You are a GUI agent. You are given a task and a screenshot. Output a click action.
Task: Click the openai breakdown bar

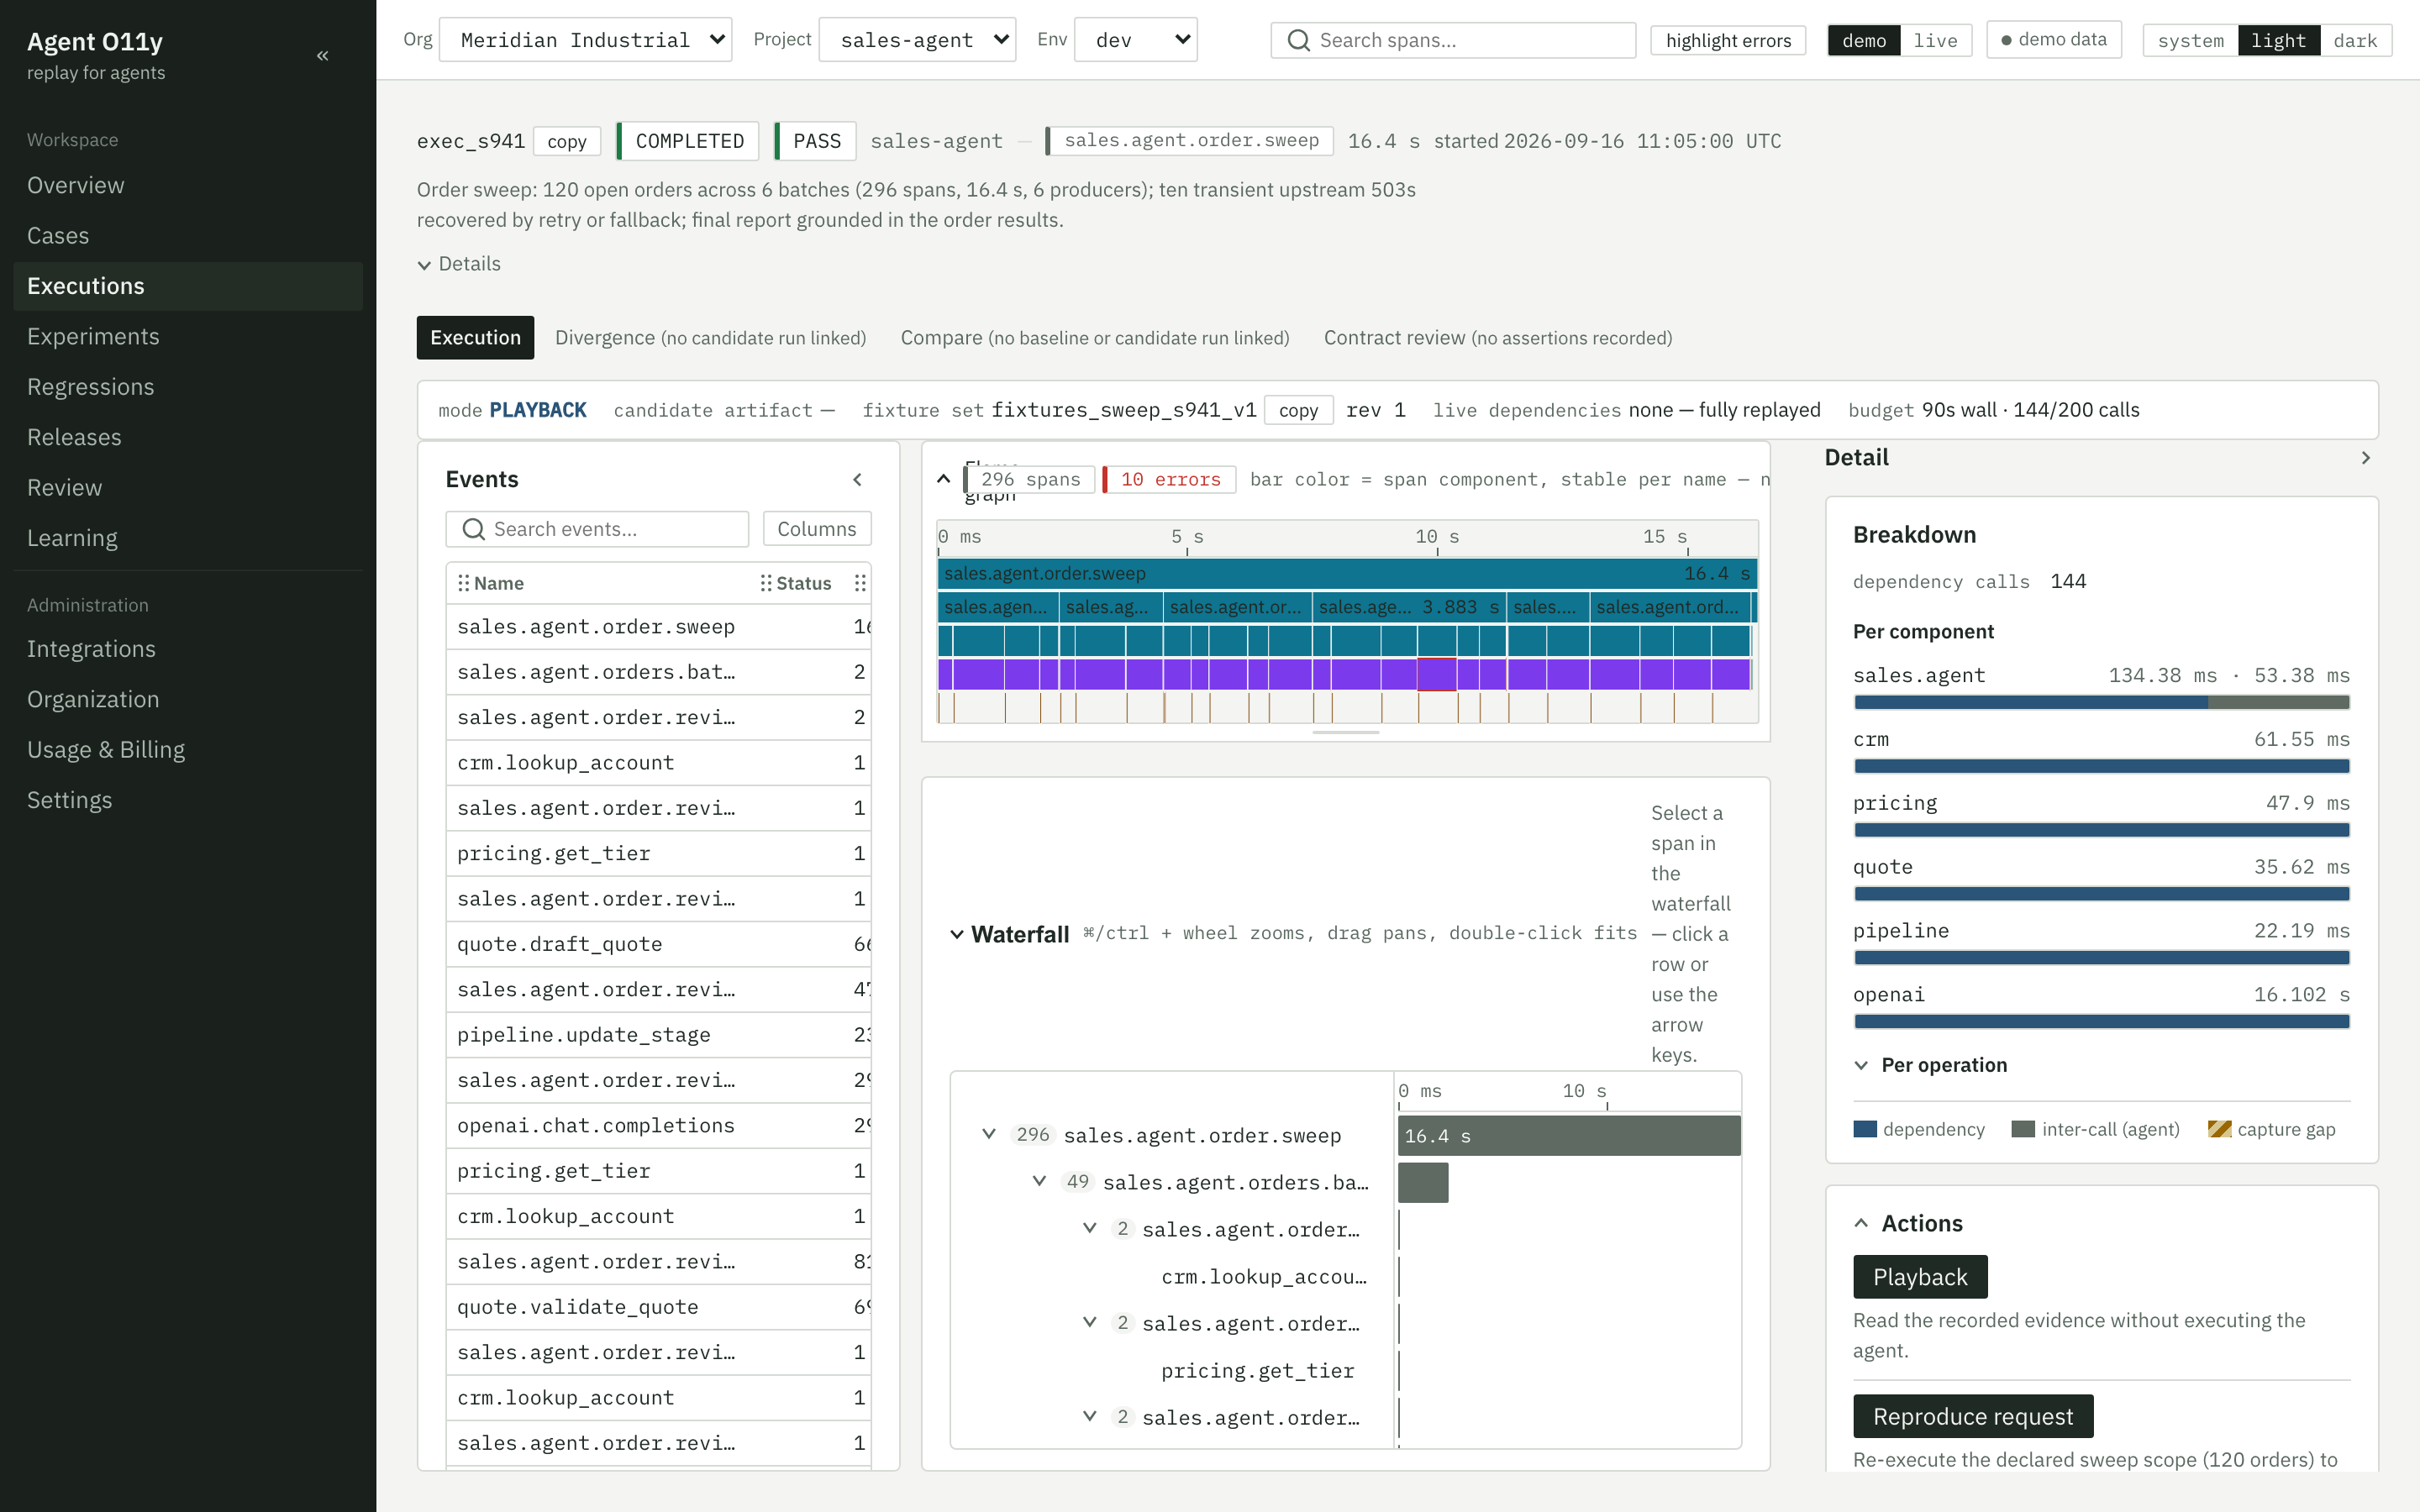point(2101,1022)
